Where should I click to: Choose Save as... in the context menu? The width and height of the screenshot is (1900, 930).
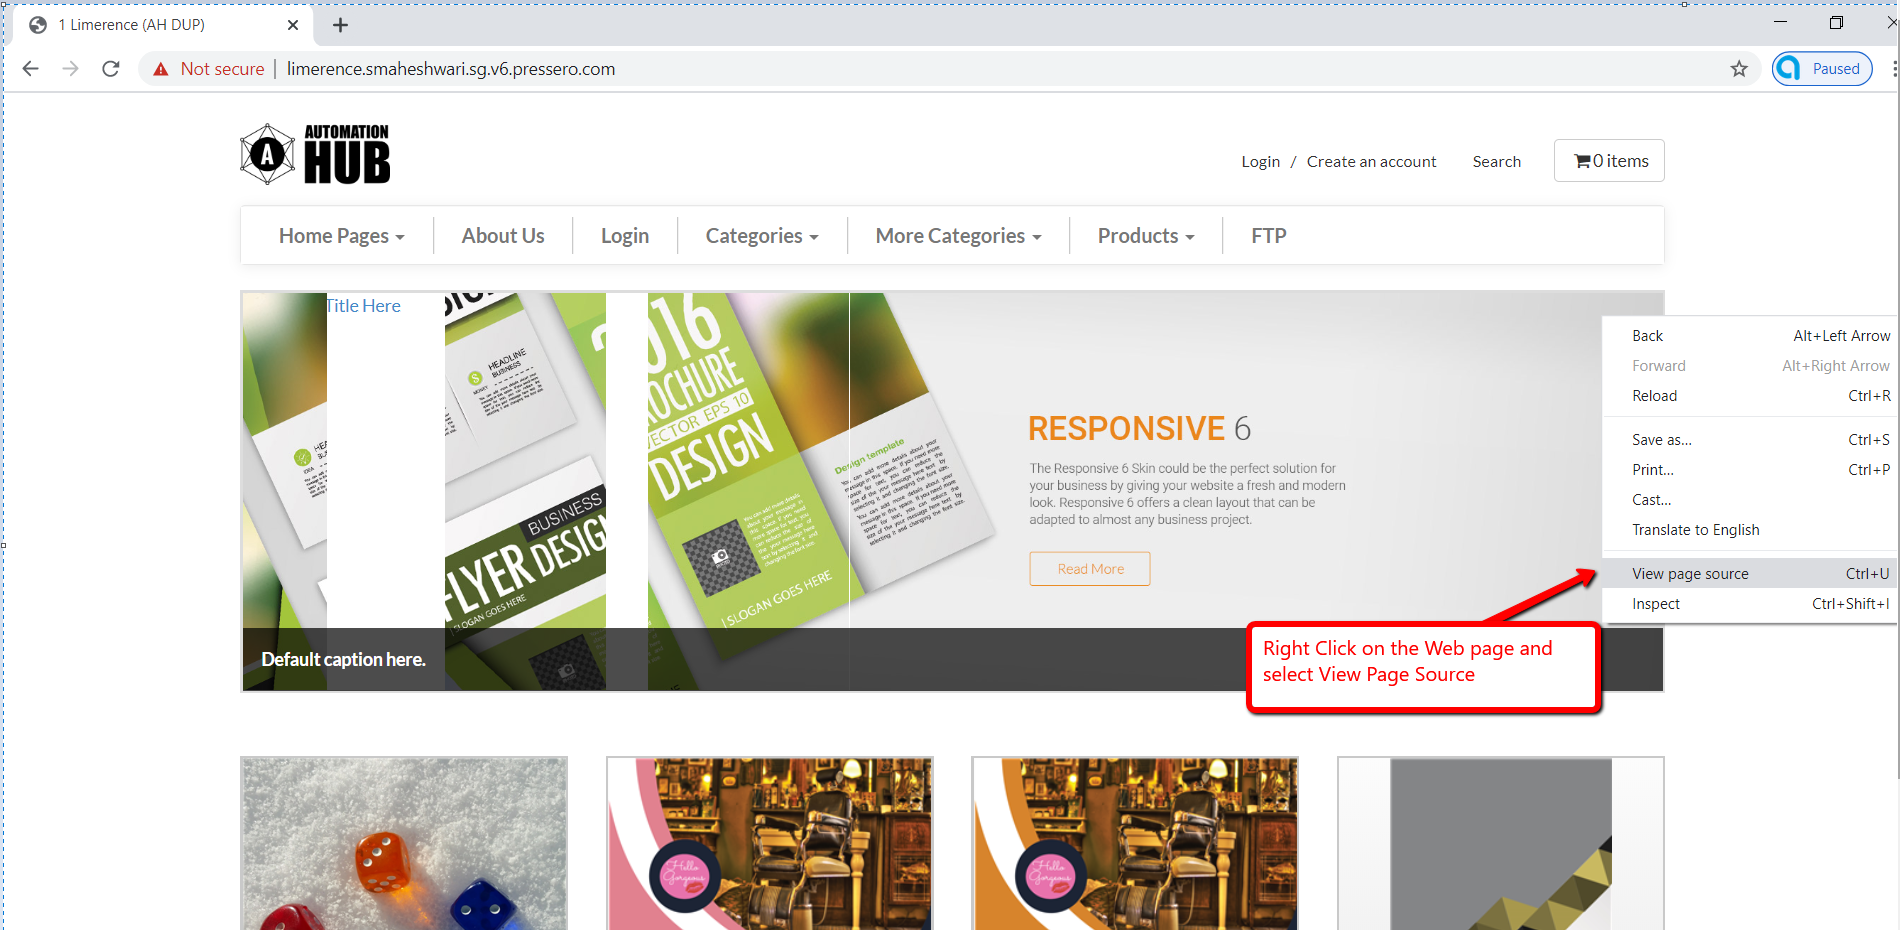tap(1750, 440)
